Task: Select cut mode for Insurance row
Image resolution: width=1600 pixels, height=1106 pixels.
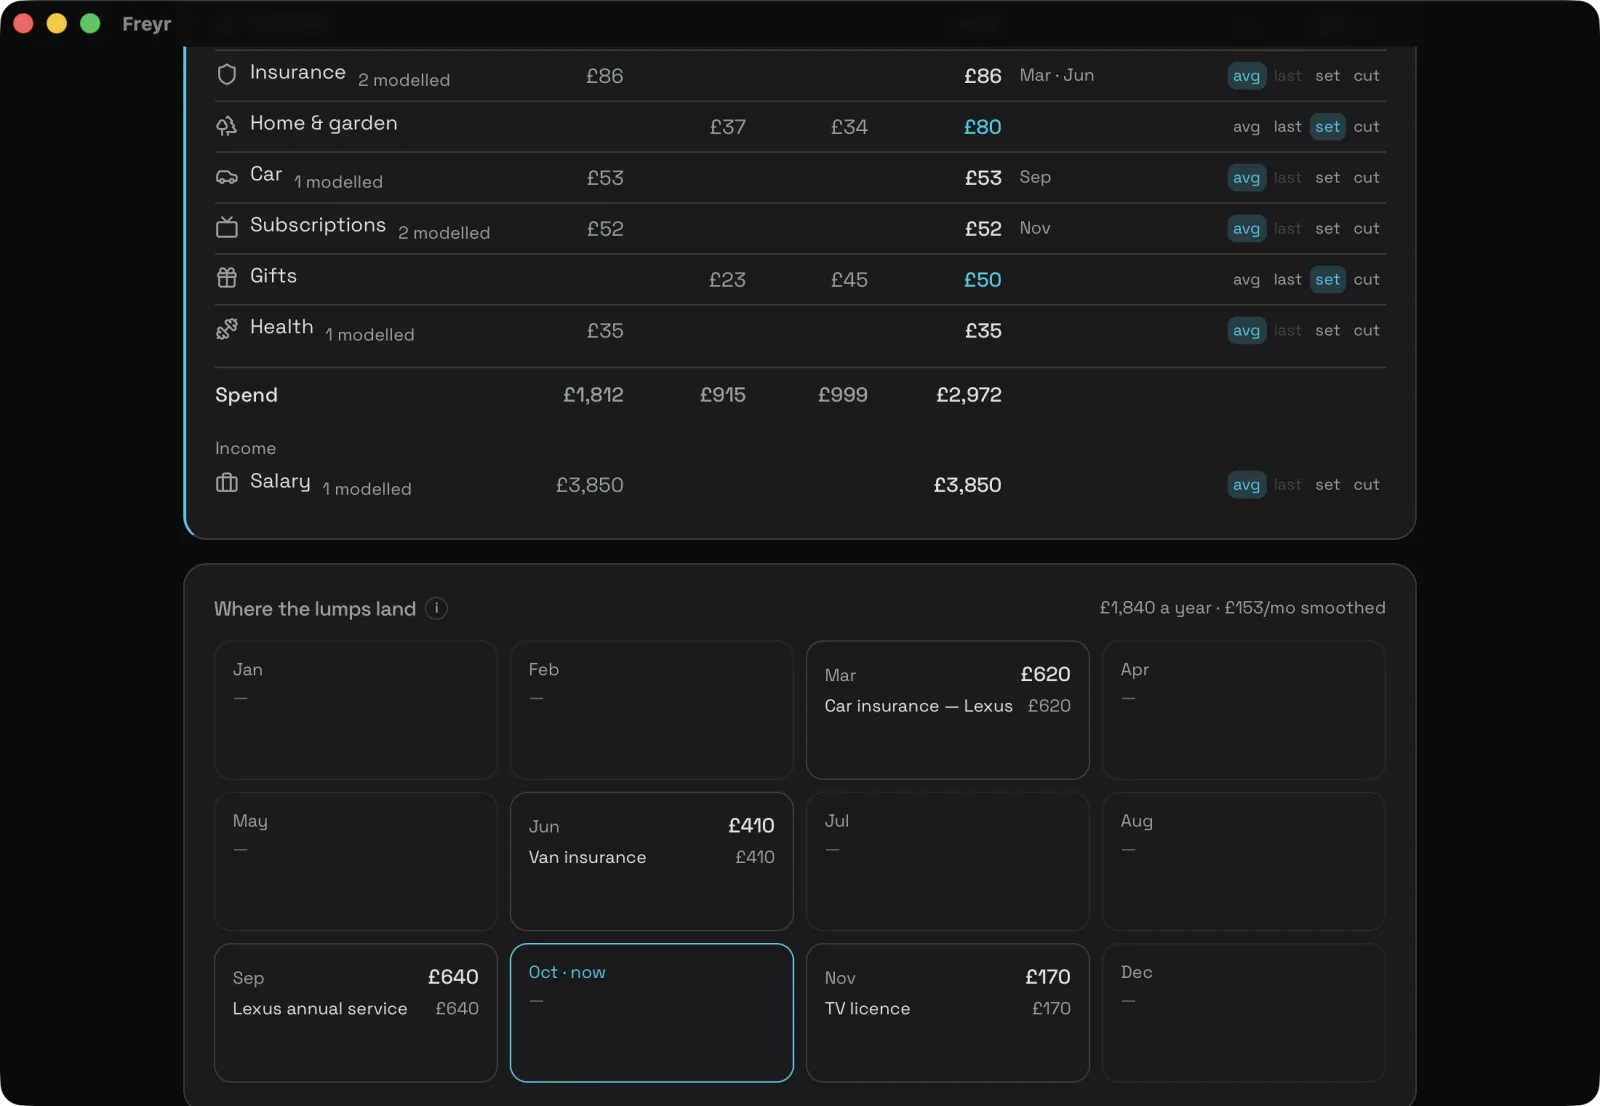Action: (x=1366, y=76)
